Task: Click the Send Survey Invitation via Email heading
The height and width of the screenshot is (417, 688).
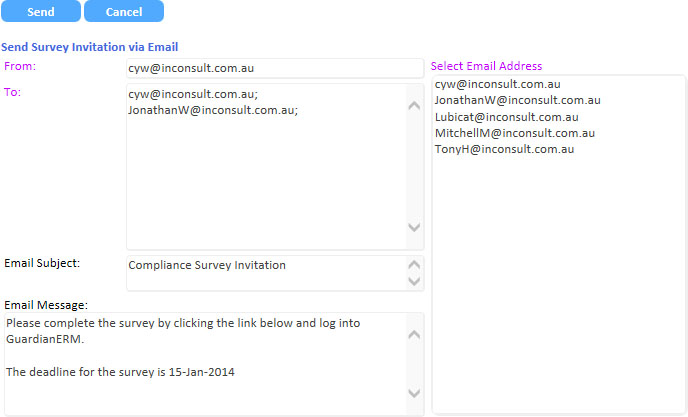Action: (x=90, y=47)
